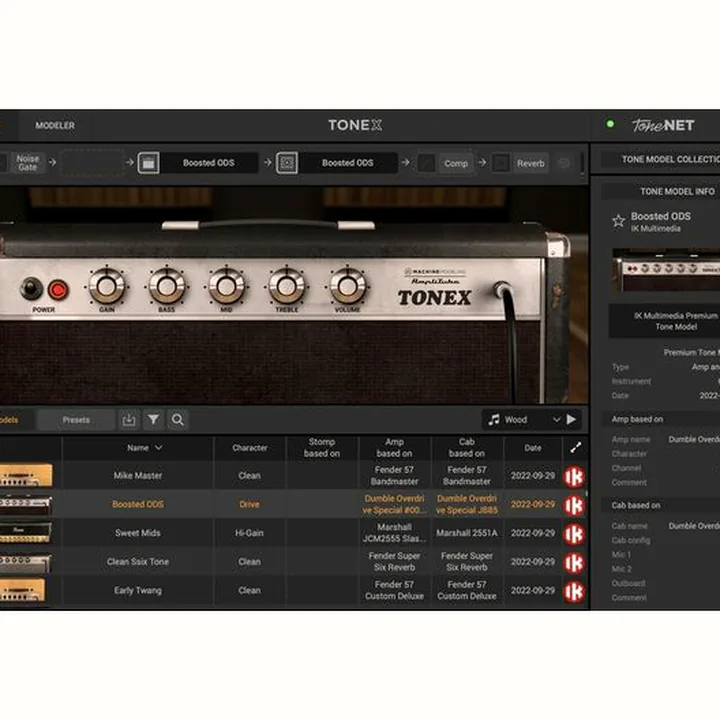Select the Boosted ODS list row
This screenshot has width=720, height=720.
[x=294, y=504]
